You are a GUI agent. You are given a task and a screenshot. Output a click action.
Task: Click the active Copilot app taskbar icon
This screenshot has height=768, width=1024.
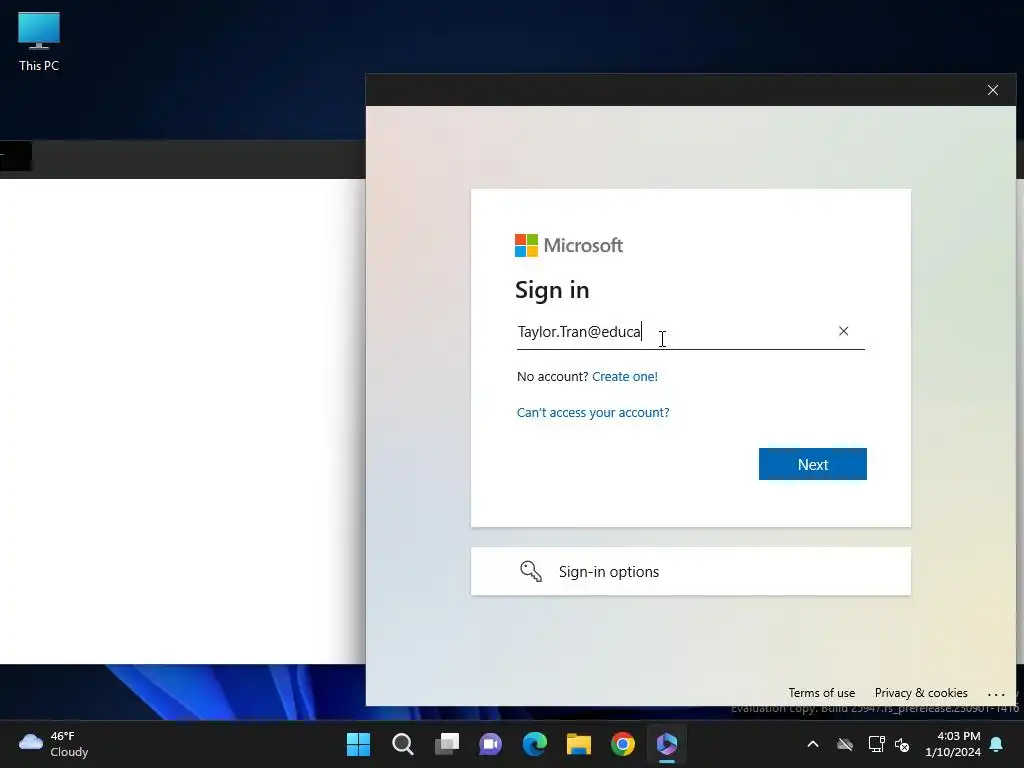(x=667, y=744)
